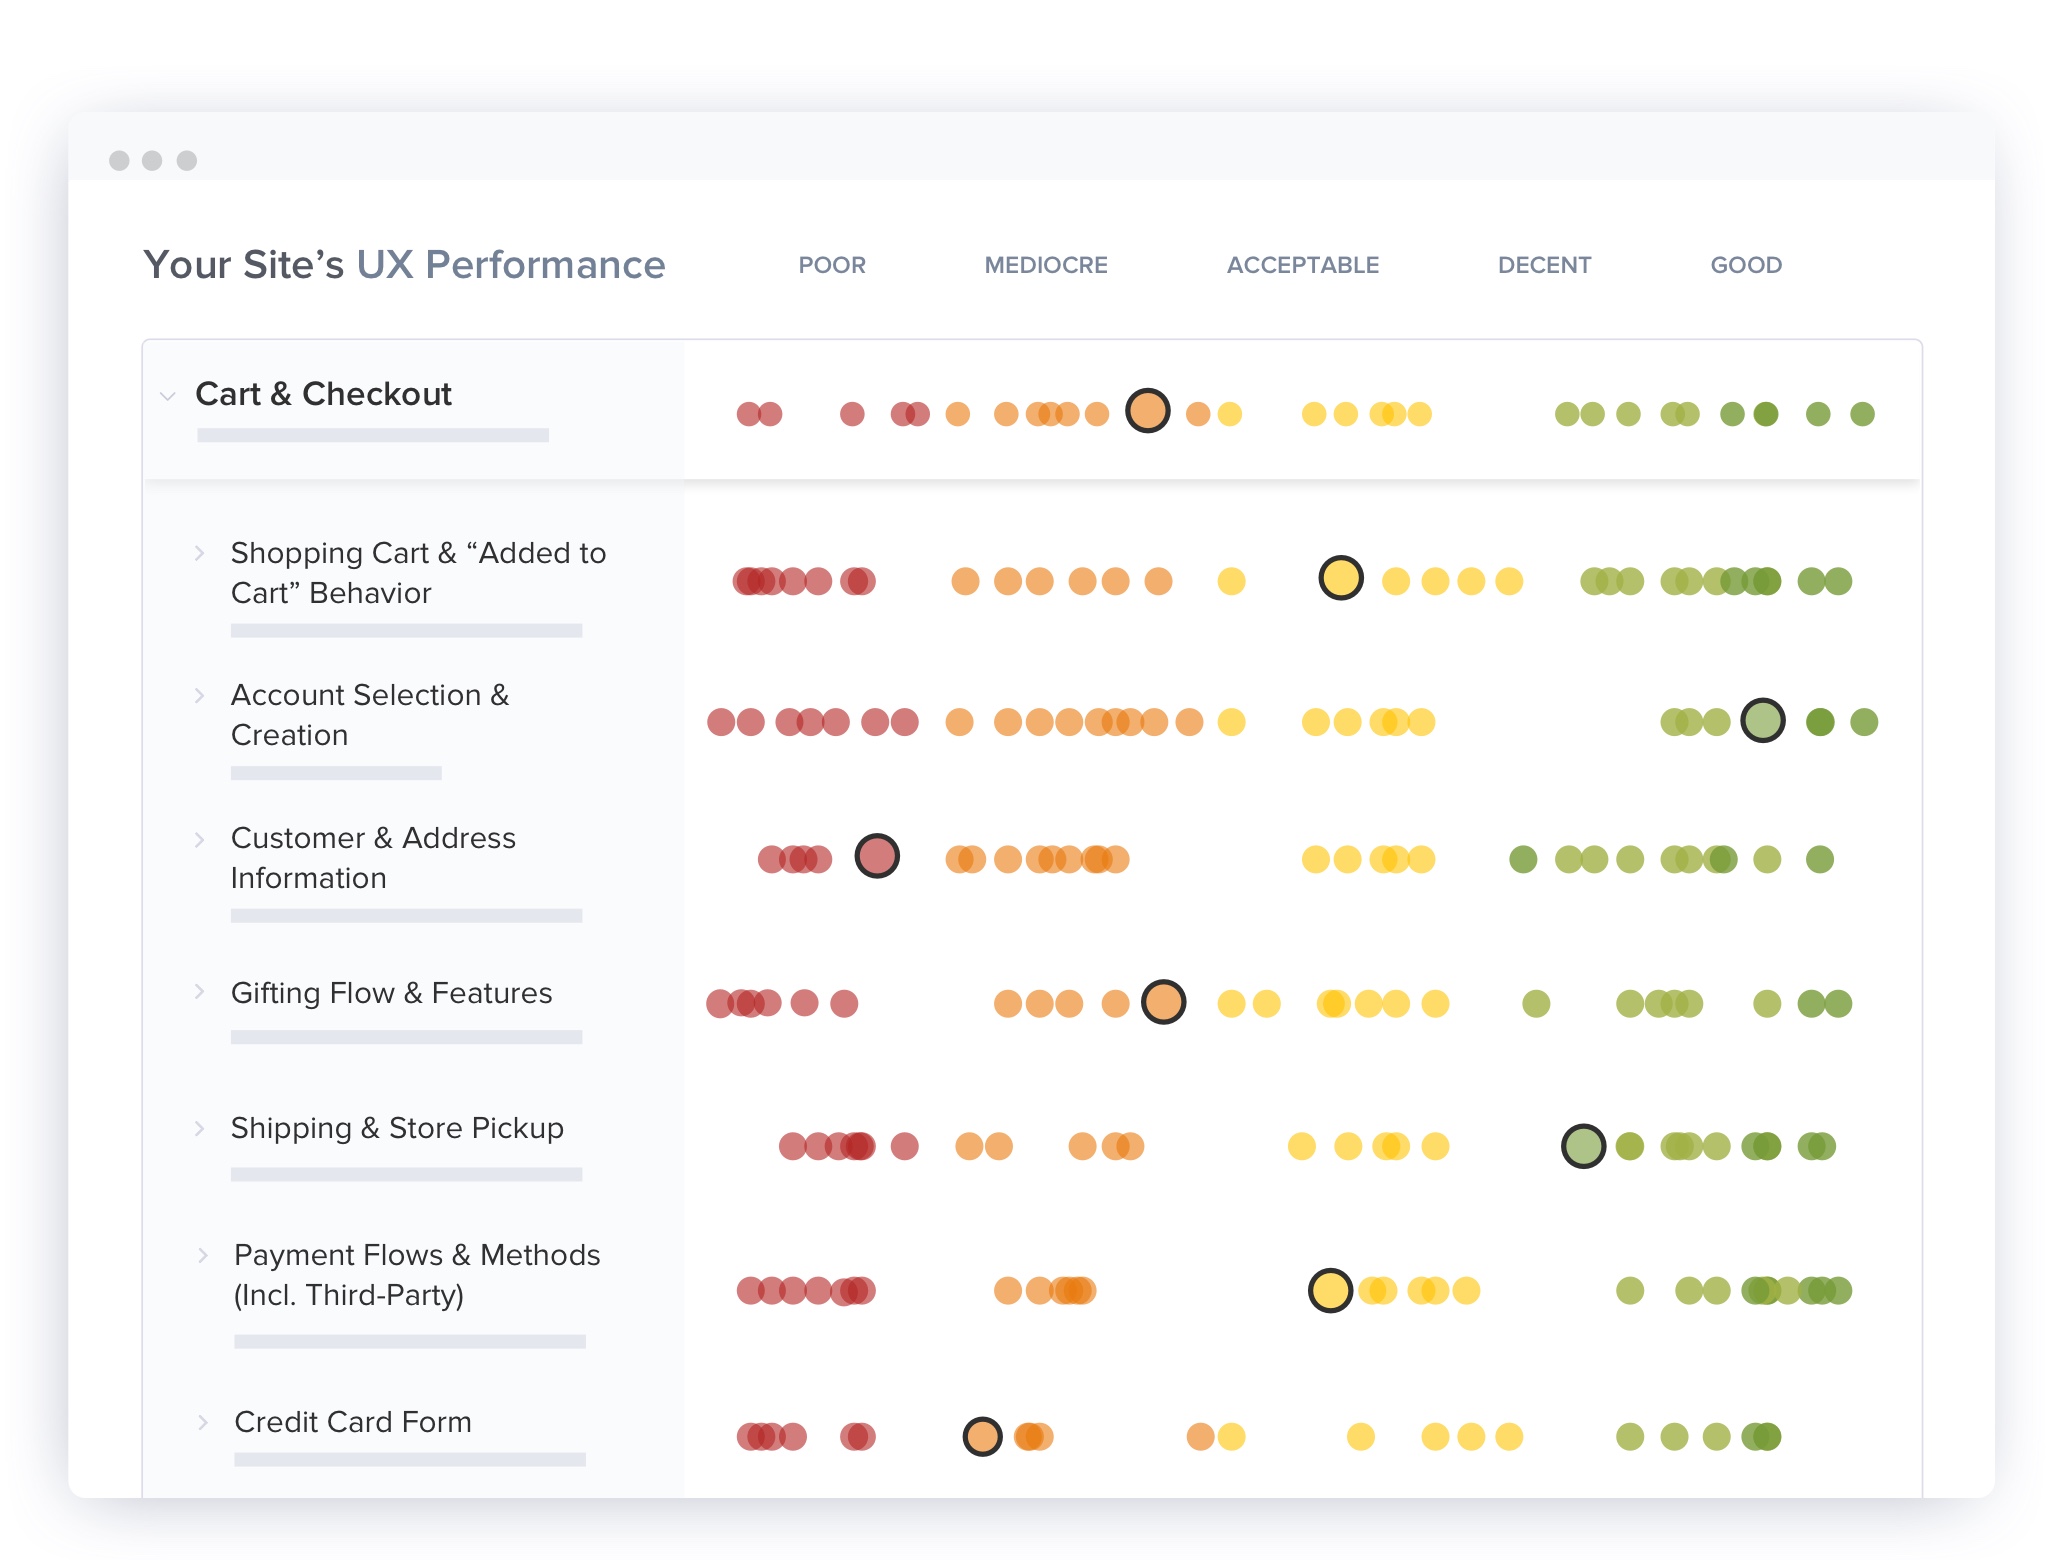
Task: Click outlined yellow dot in Payment Flows row
Action: (1330, 1290)
